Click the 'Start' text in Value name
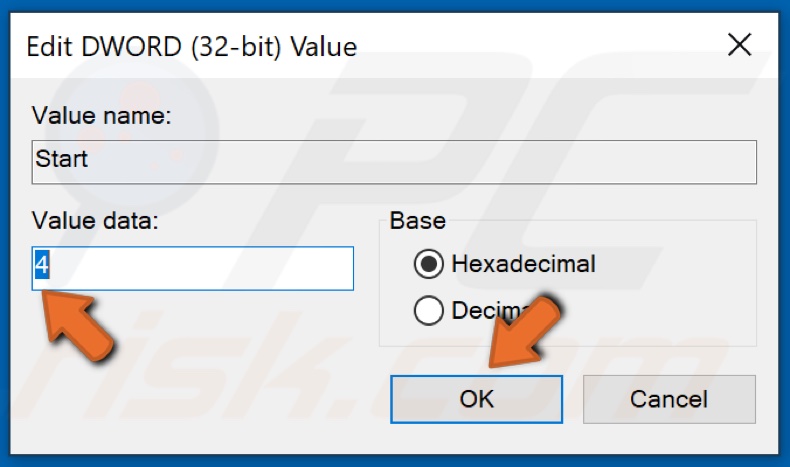The height and width of the screenshot is (467, 790). point(61,159)
